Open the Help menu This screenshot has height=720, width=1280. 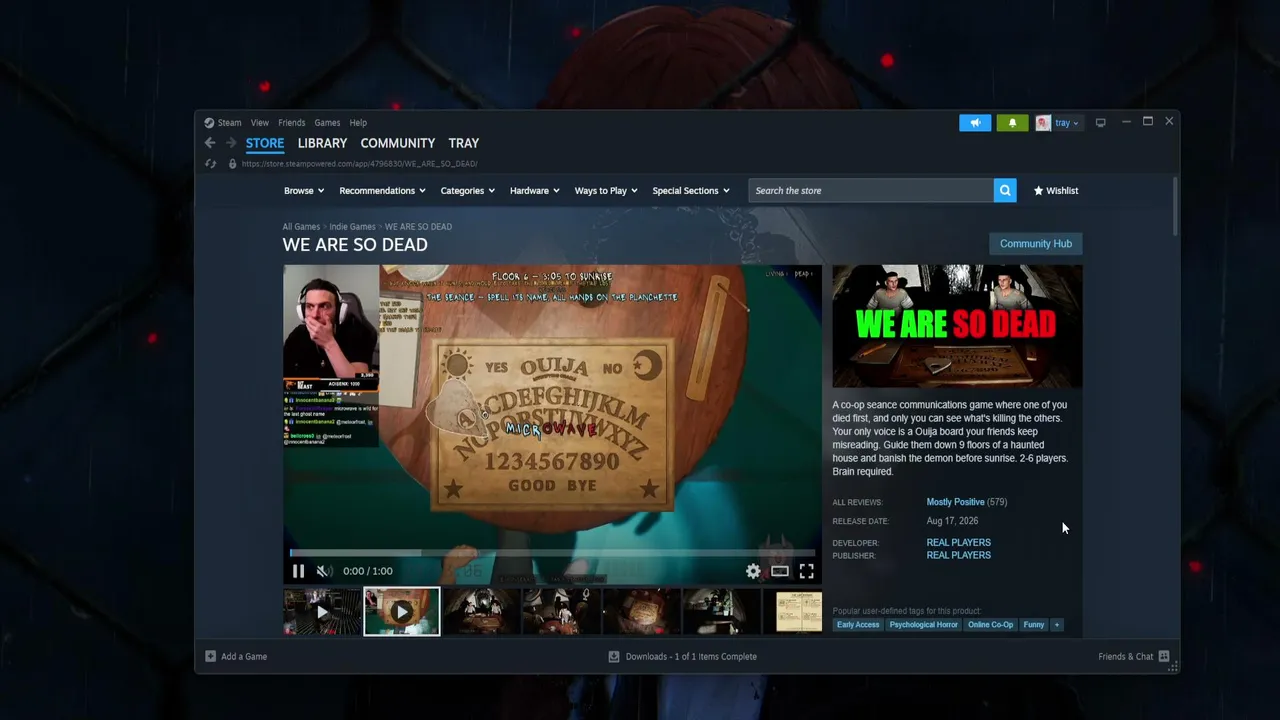tap(358, 123)
